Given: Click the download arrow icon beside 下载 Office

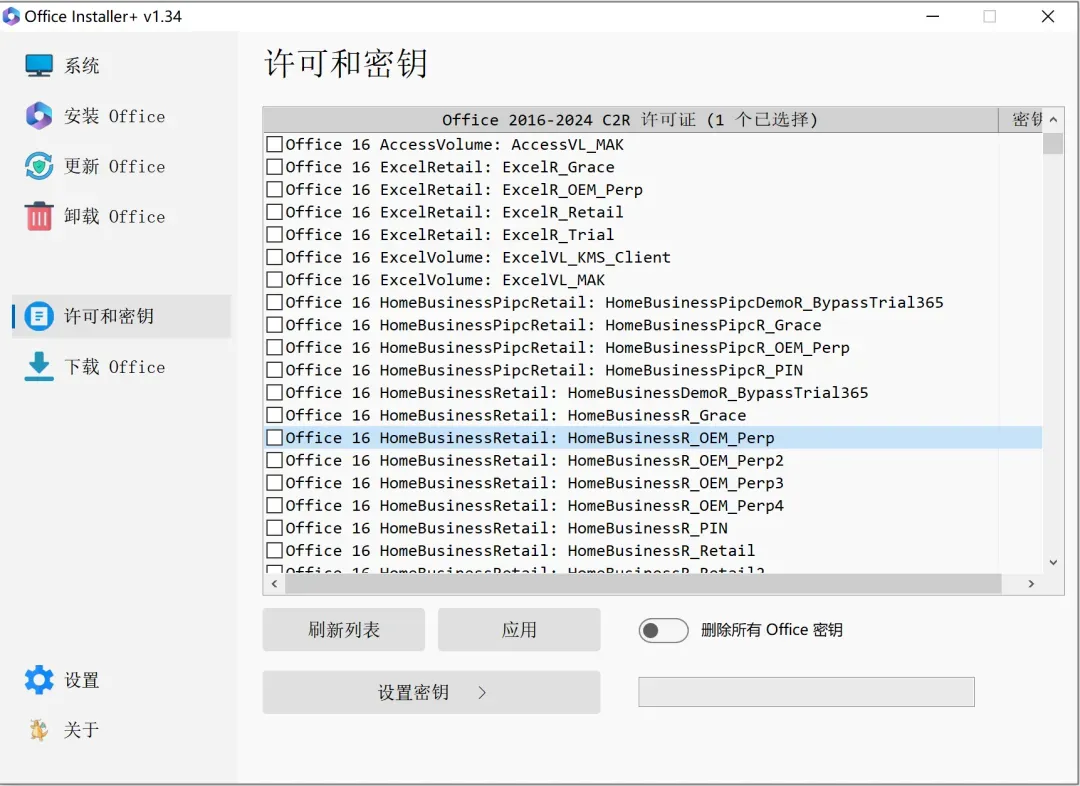Looking at the screenshot, I should pyautogui.click(x=39, y=366).
